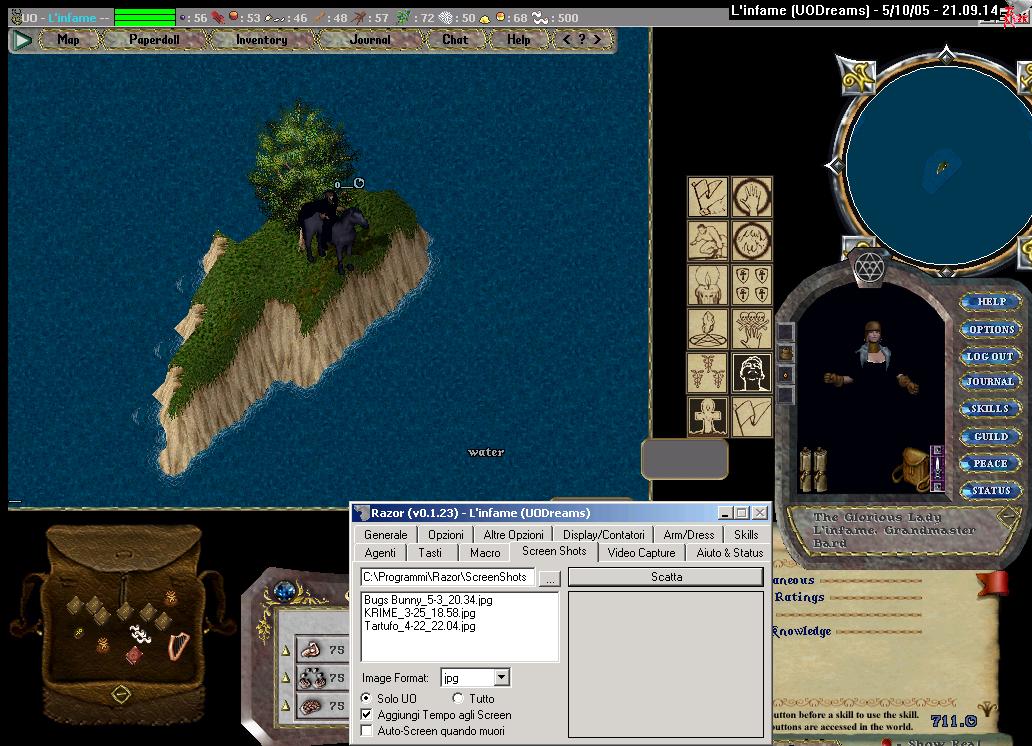Click the GUILD button
This screenshot has width=1032, height=746.
pyautogui.click(x=989, y=437)
